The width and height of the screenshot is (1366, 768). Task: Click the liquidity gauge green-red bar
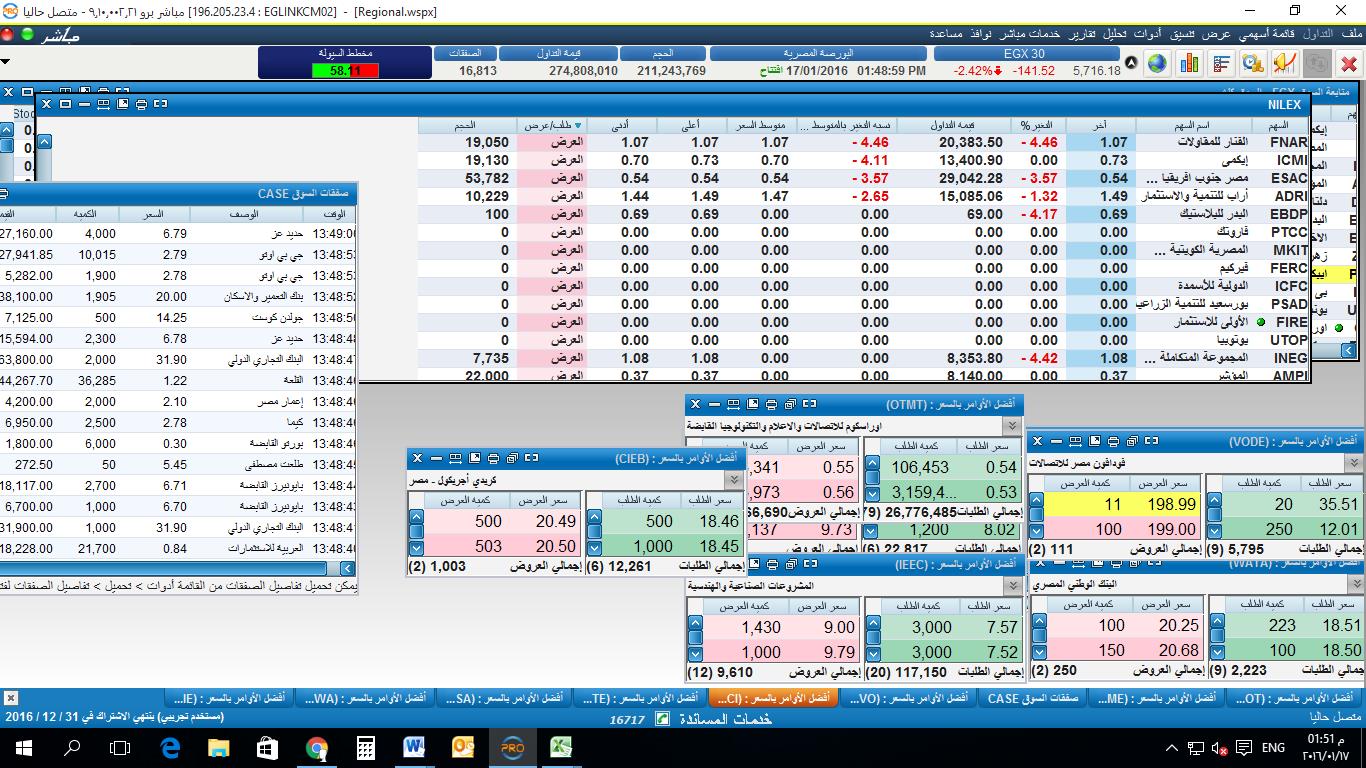(x=345, y=71)
